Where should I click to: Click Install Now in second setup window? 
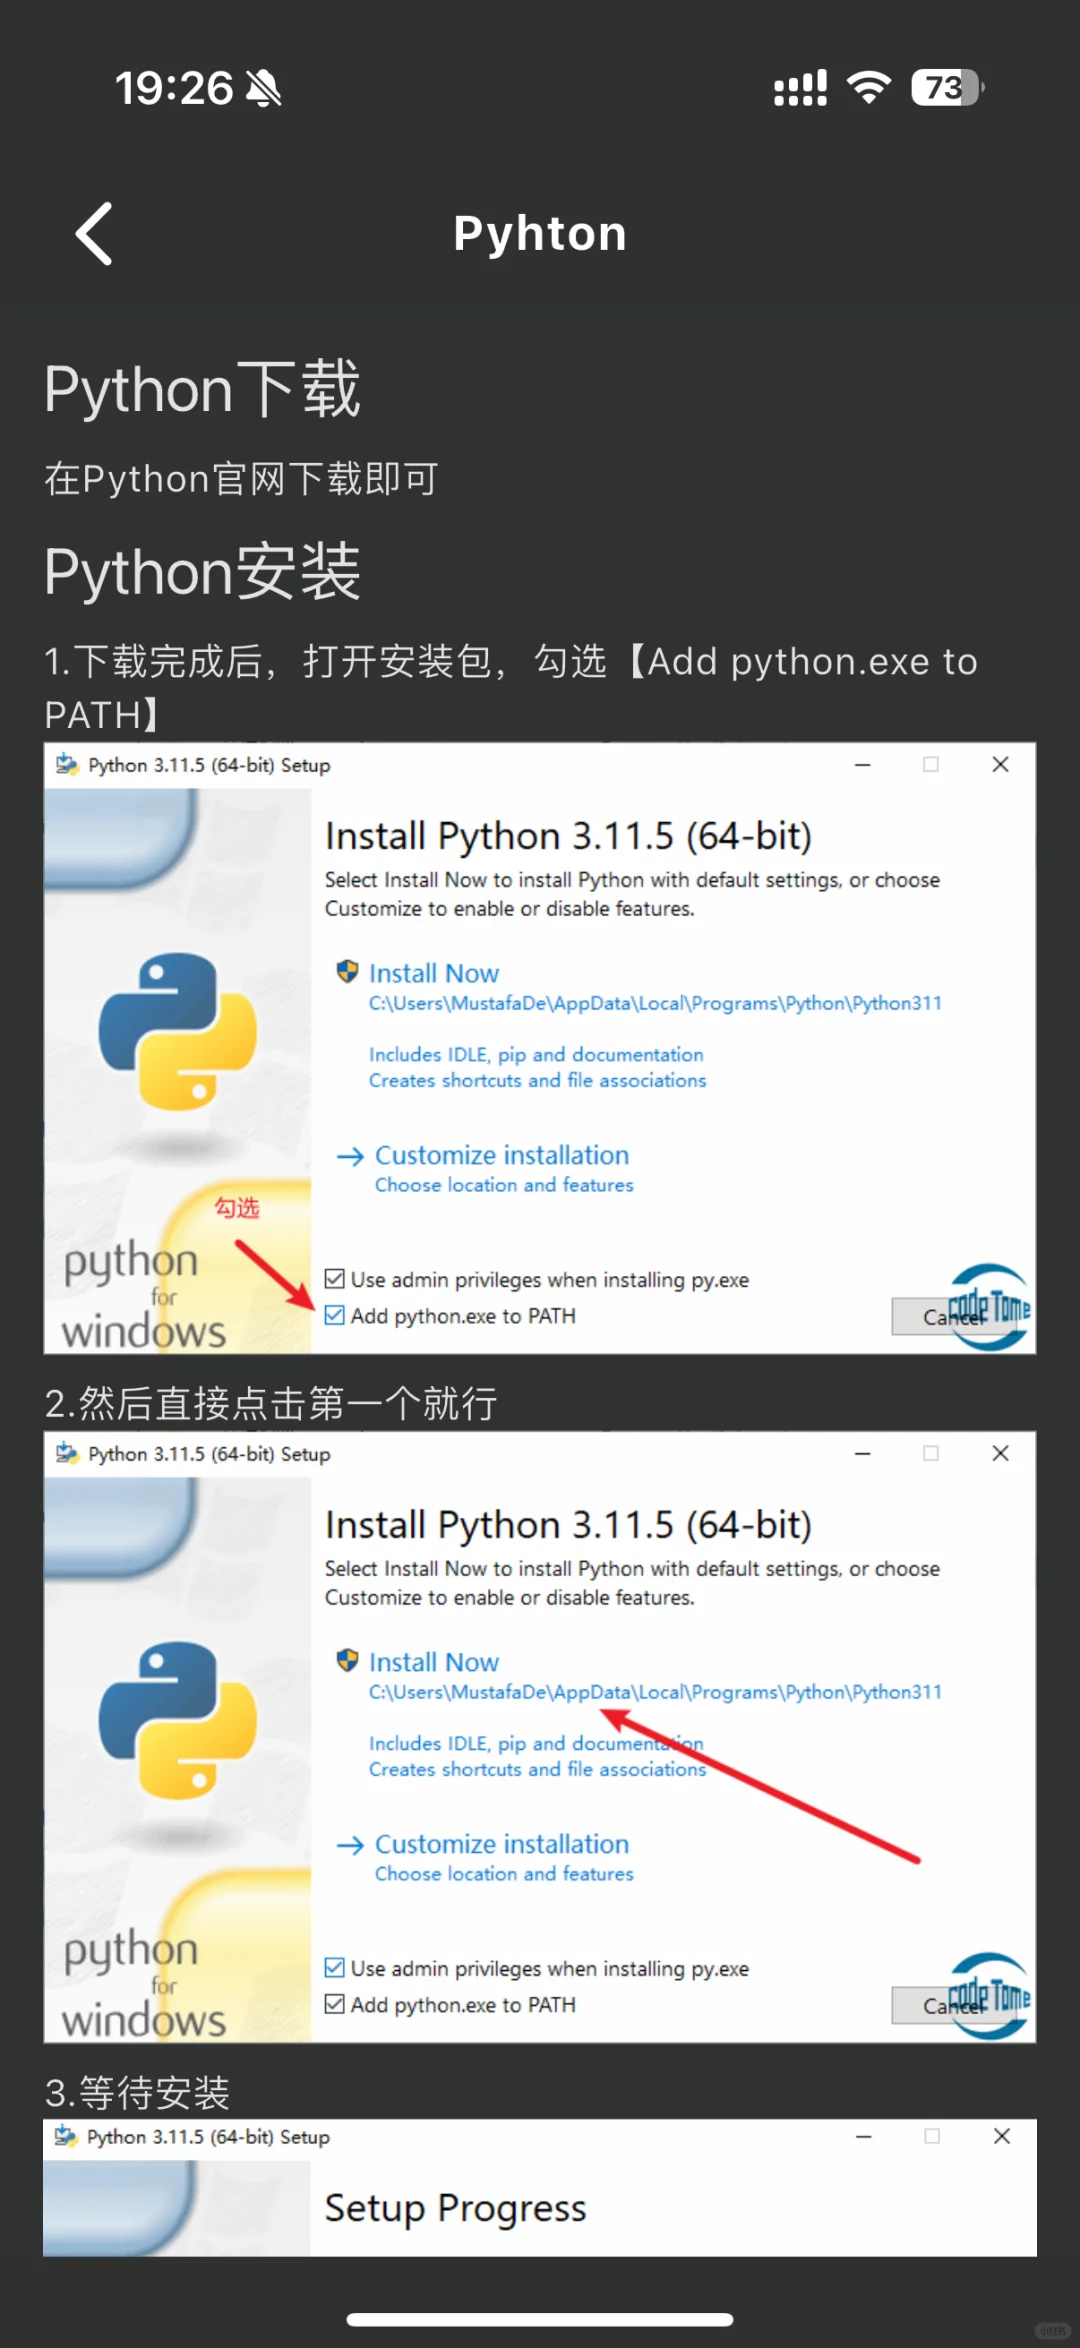click(434, 1662)
